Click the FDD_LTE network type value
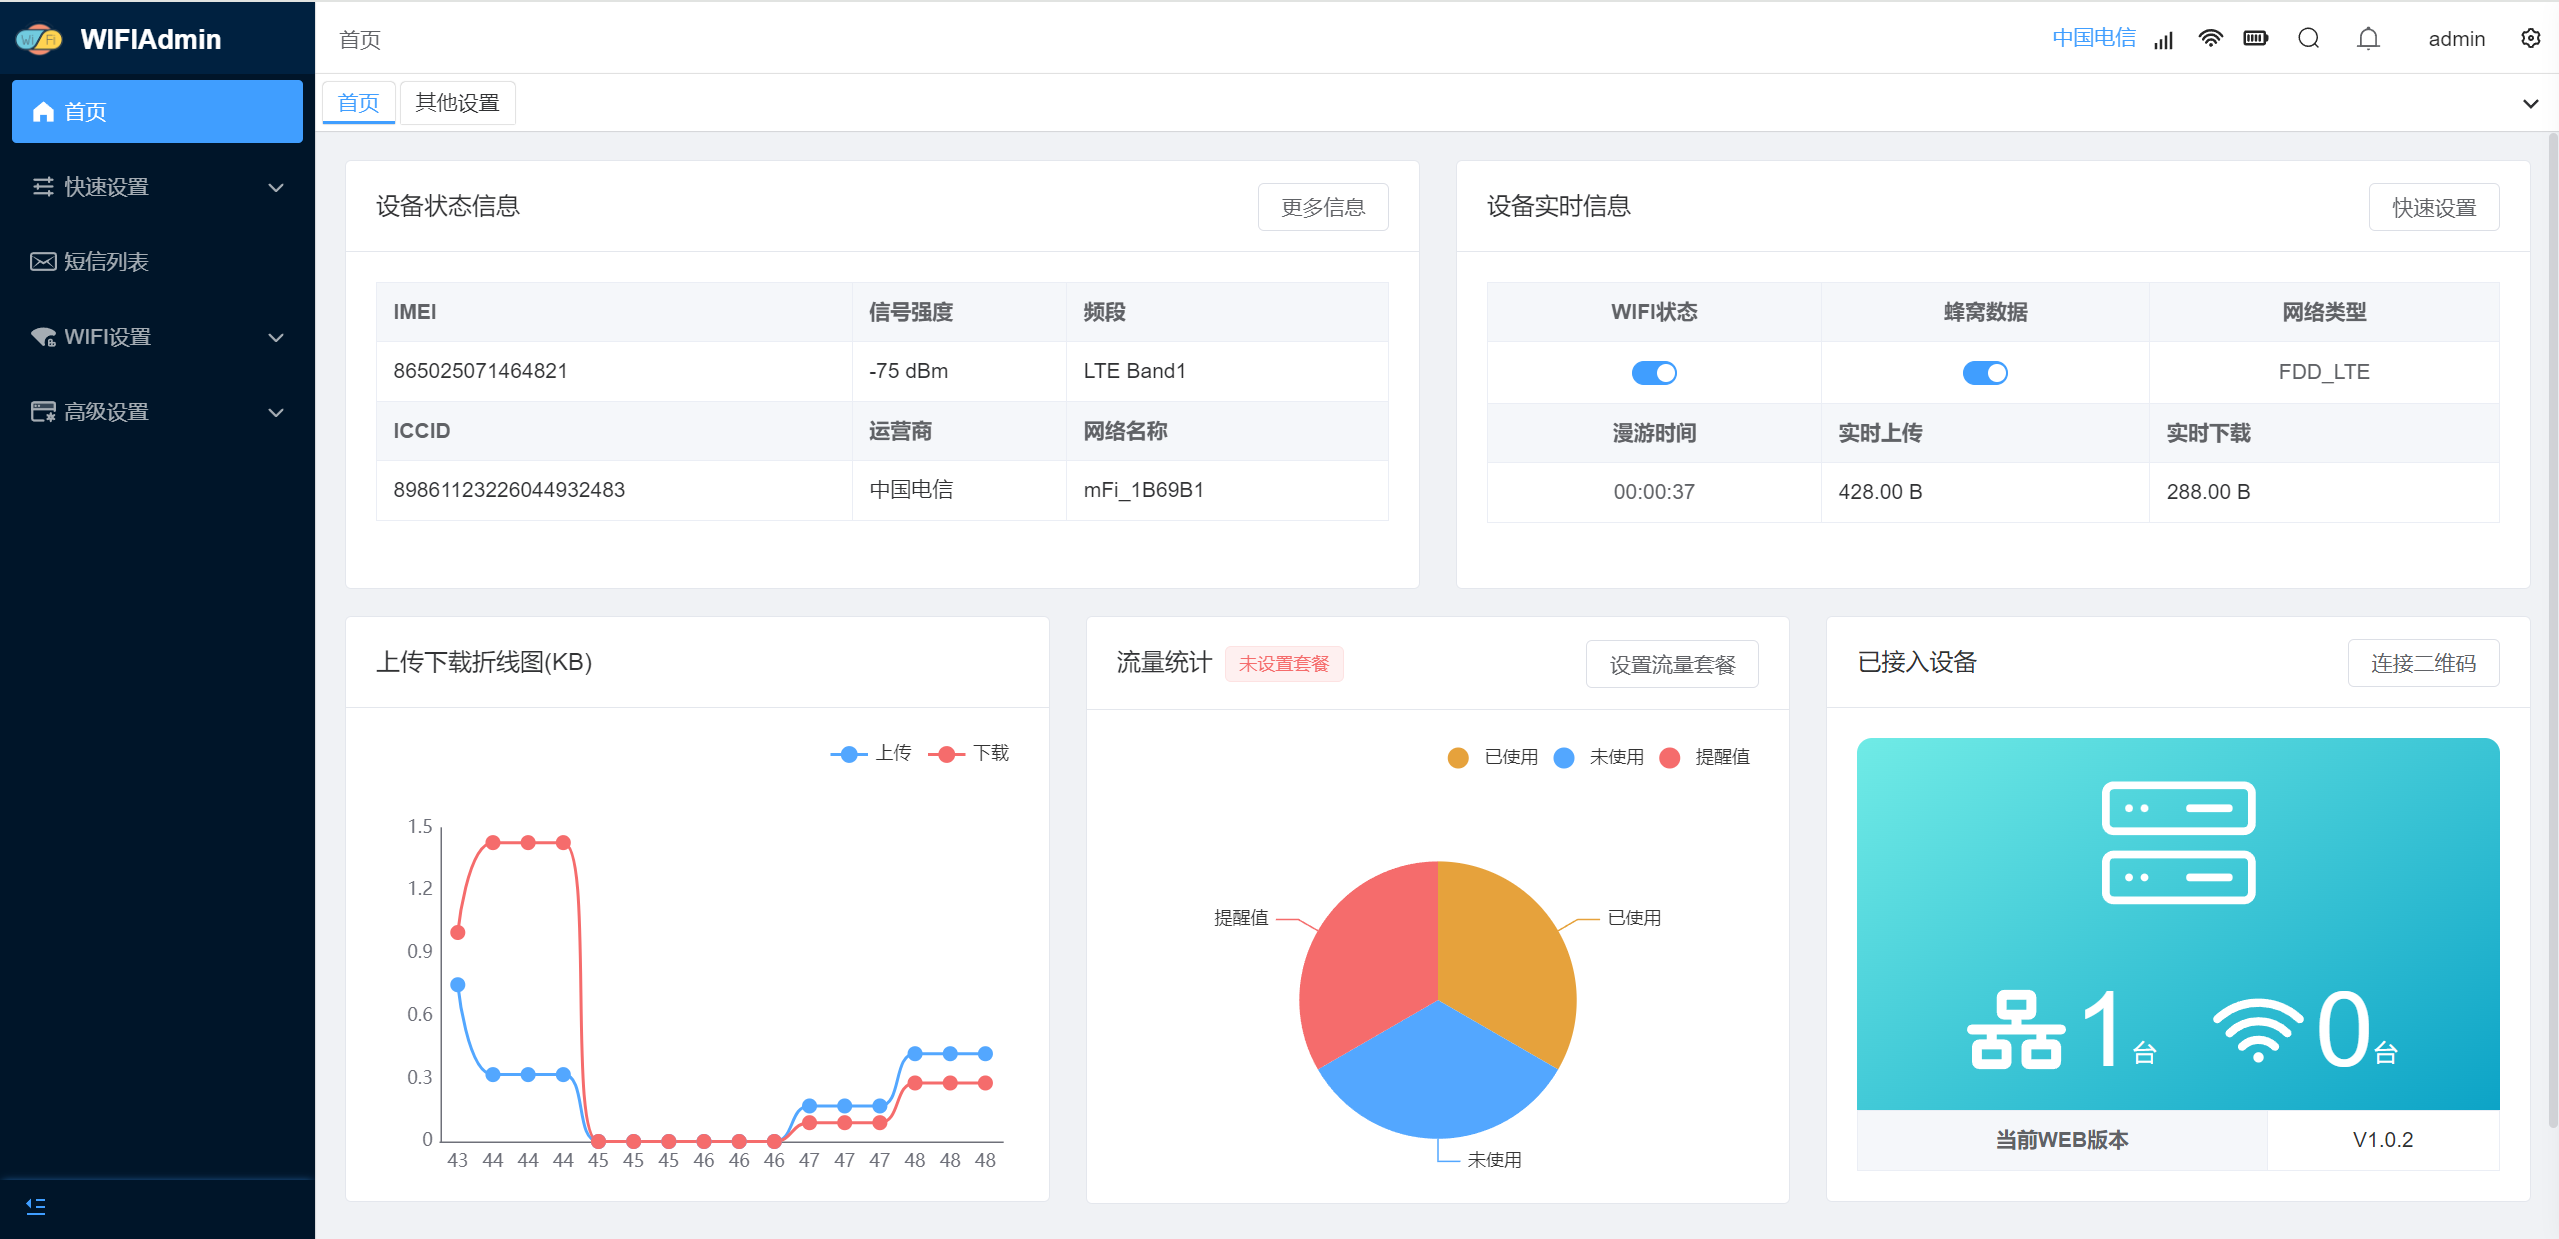The image size is (2559, 1239). 2324,372
